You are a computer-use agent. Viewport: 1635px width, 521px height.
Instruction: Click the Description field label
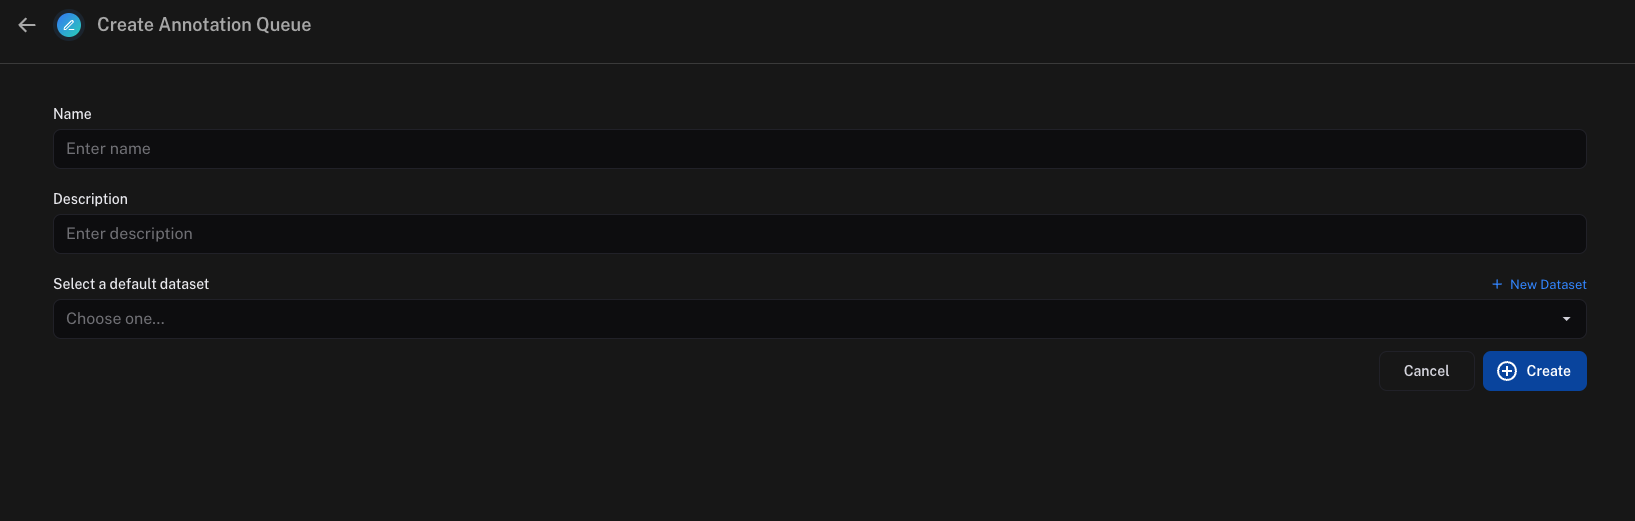point(90,199)
